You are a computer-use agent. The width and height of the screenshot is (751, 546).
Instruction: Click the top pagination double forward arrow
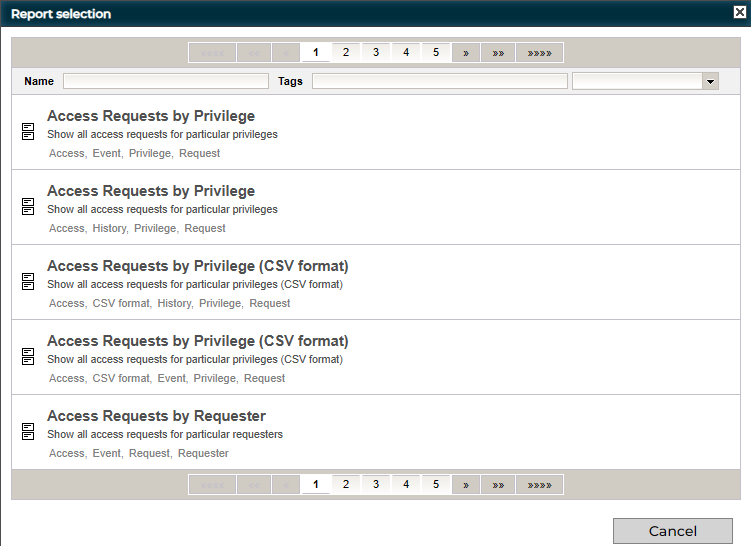[498, 53]
